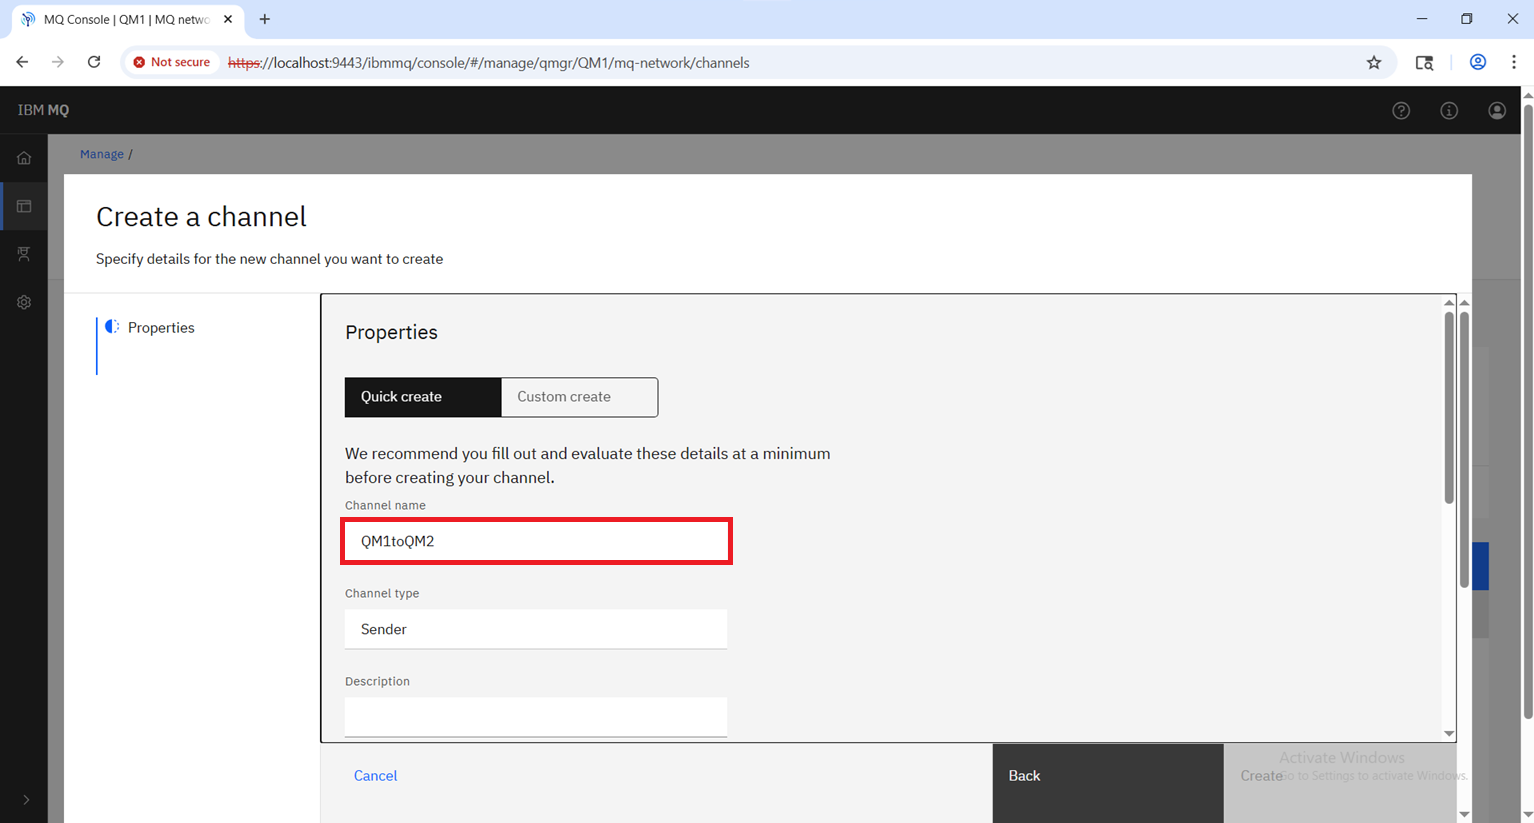Open the Application development sidebar icon

coord(24,254)
